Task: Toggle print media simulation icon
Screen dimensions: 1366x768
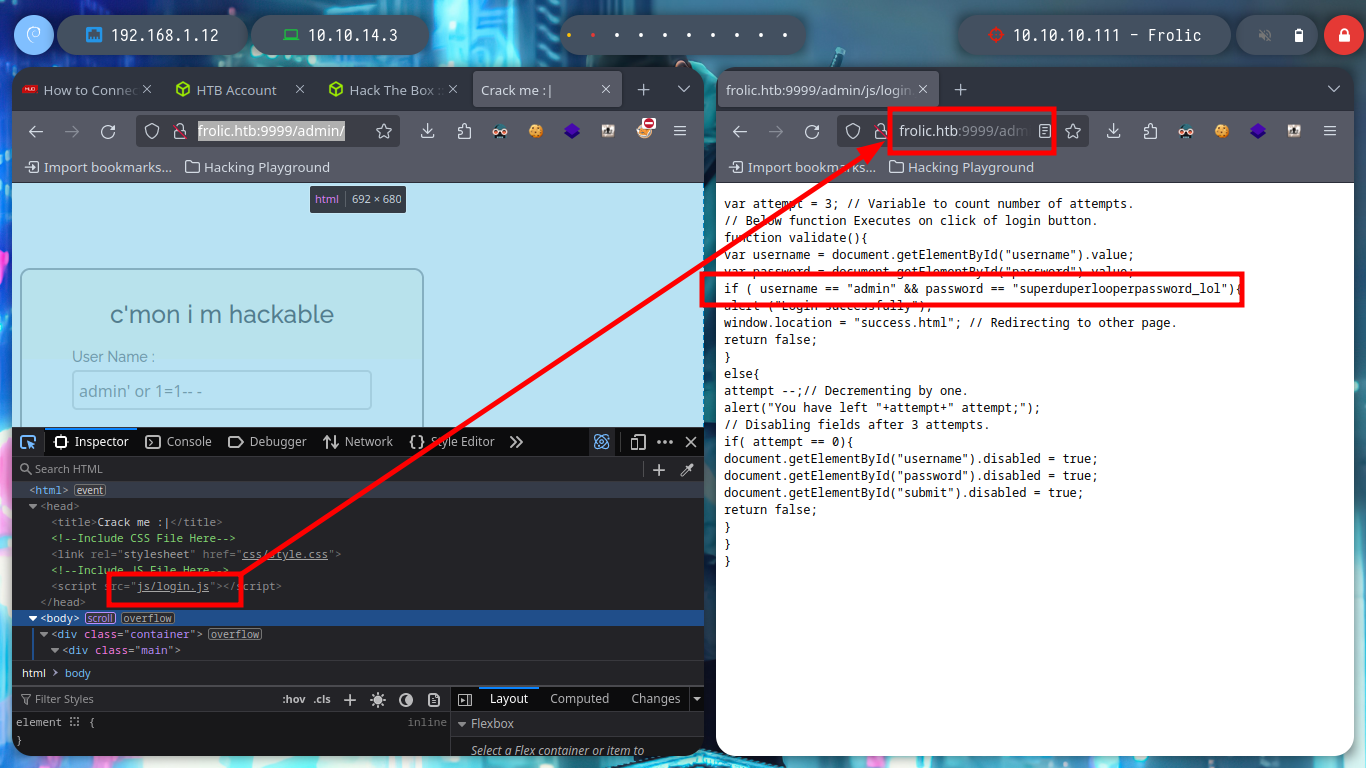Action: pyautogui.click(x=434, y=700)
